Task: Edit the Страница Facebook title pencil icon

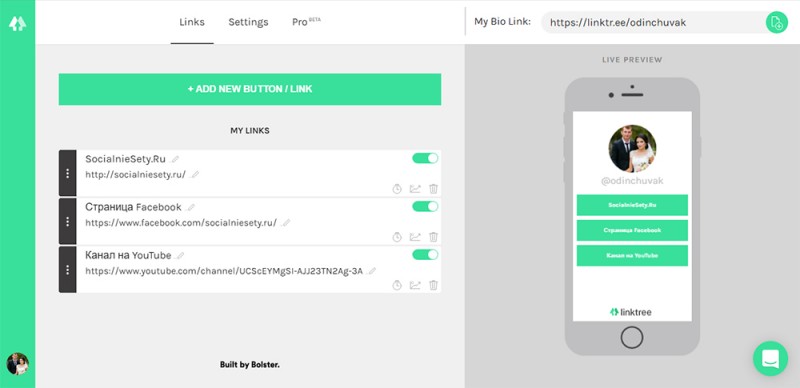Action: click(191, 207)
